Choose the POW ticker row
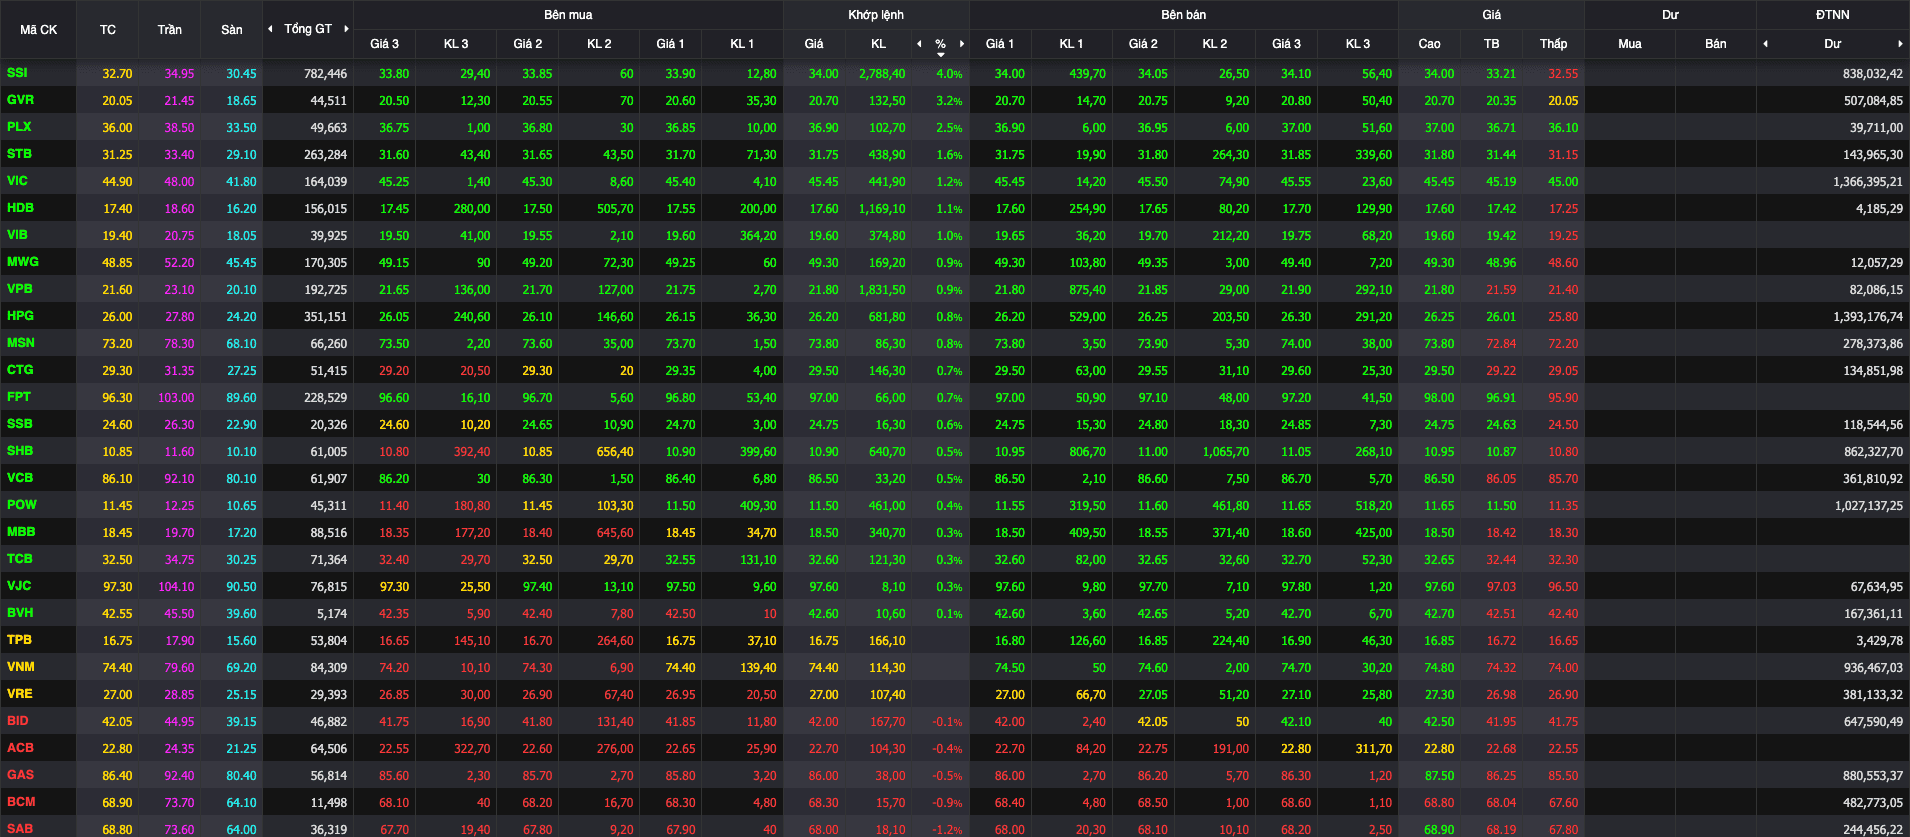 click(21, 505)
